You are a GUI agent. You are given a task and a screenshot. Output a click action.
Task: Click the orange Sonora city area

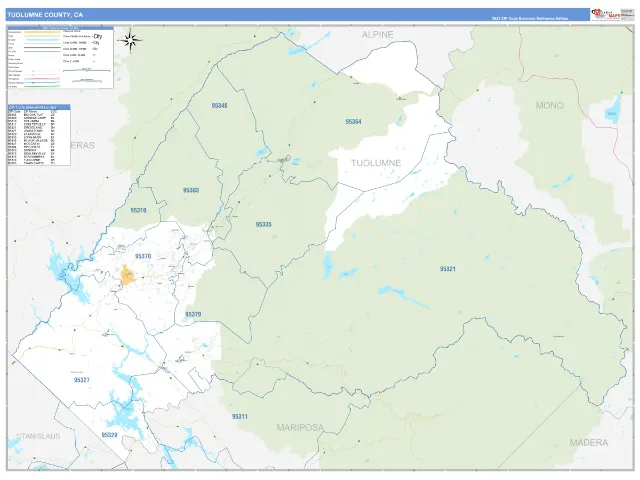coord(127,275)
